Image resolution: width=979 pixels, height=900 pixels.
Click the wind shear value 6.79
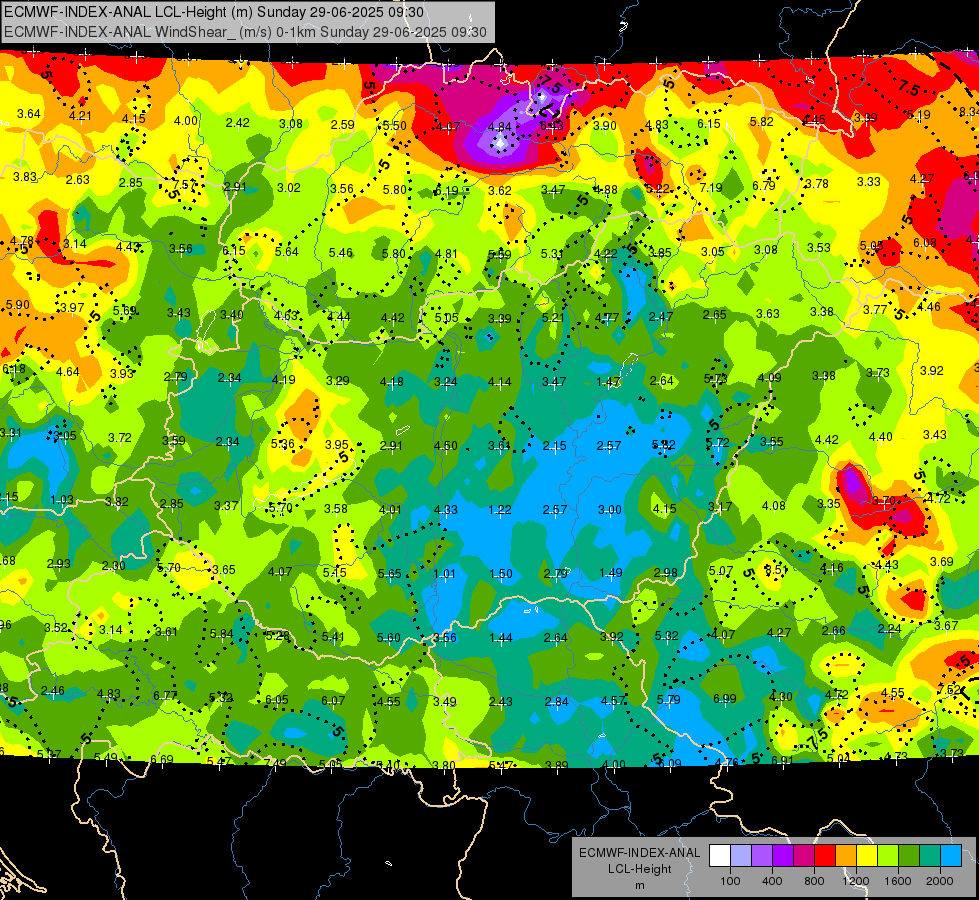[x=764, y=185]
